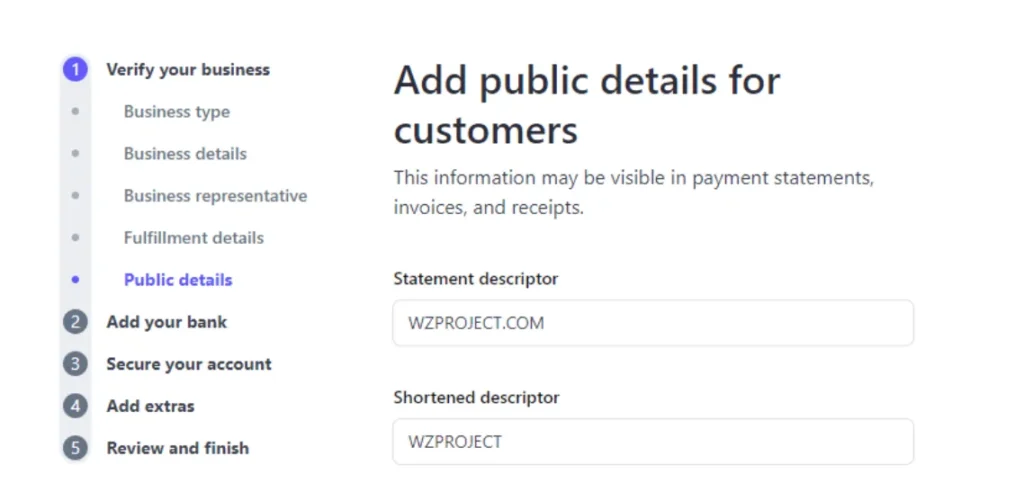
Task: Click the step 2 circle icon
Action: (75, 322)
